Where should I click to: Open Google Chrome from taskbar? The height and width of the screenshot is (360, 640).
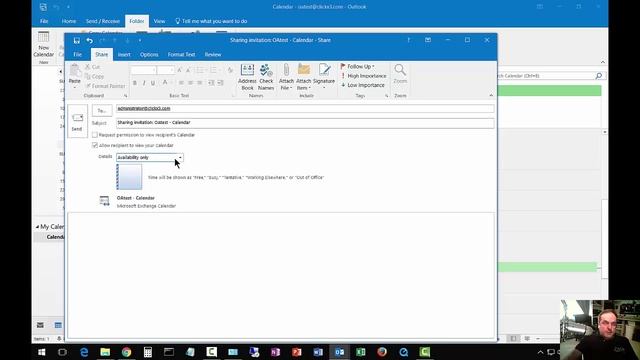coord(127,352)
